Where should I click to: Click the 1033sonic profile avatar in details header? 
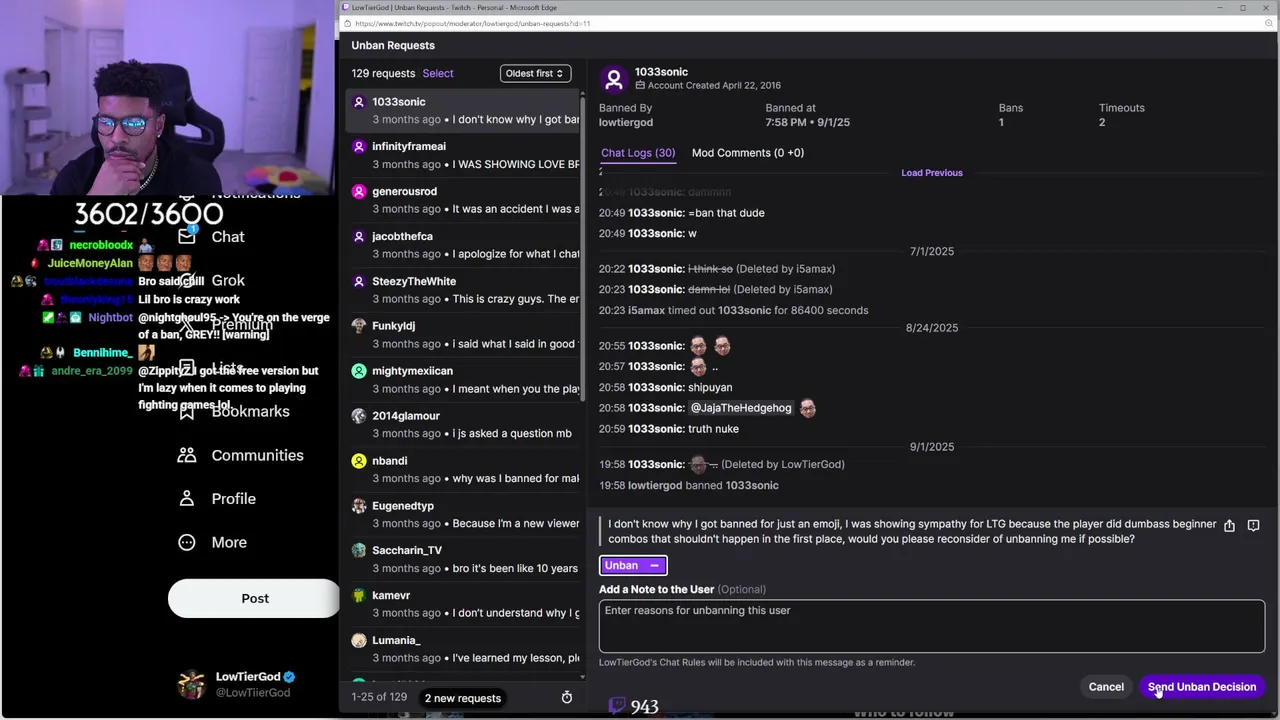coord(614,79)
